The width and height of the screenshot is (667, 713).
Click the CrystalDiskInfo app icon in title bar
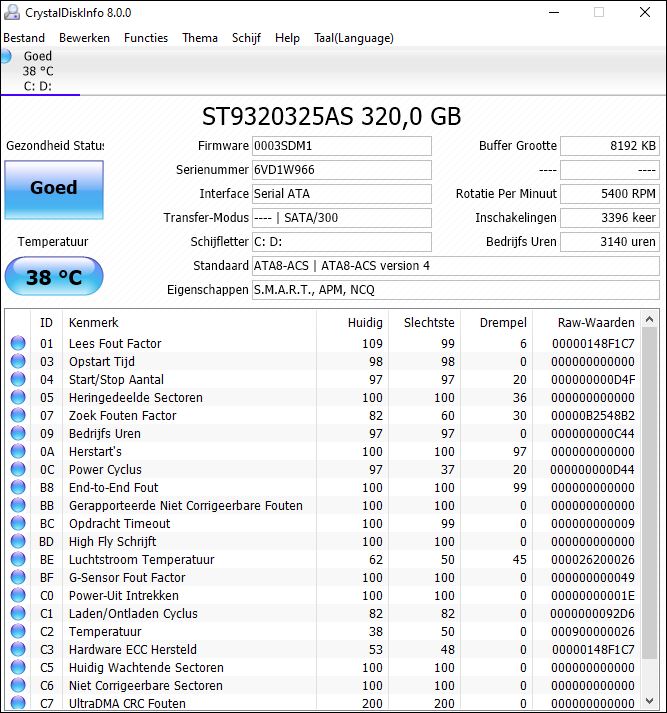(x=12, y=13)
